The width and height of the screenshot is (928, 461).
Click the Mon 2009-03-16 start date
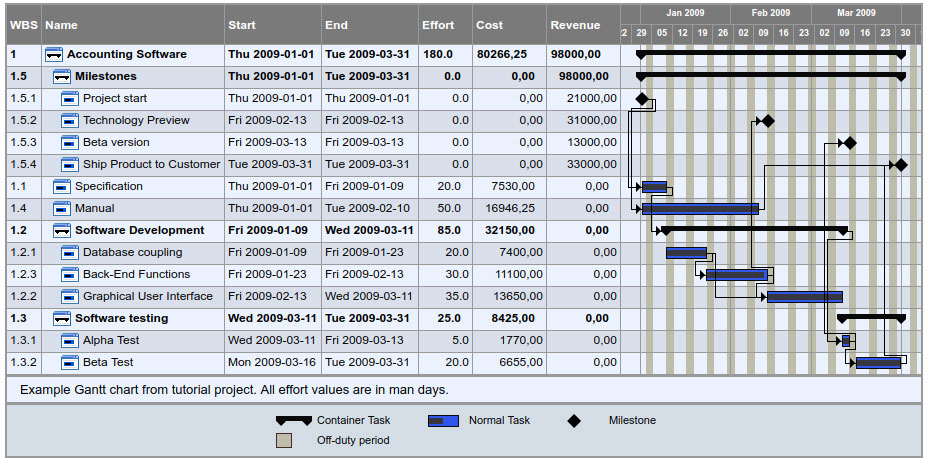[x=272, y=362]
